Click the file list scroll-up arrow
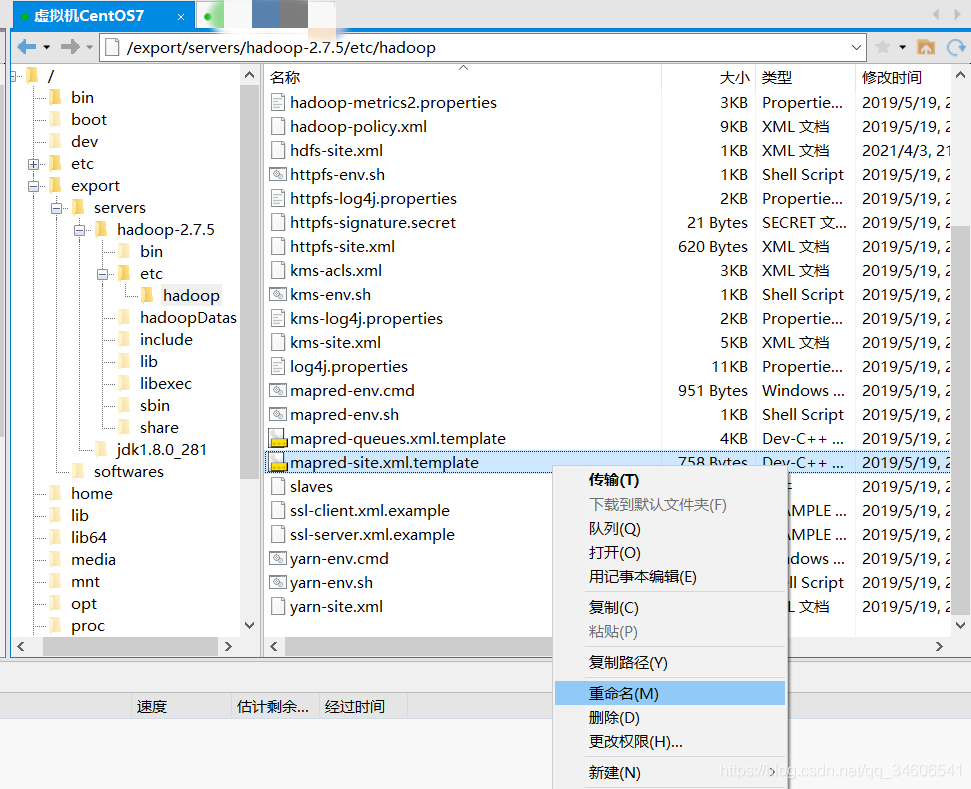 coord(960,75)
